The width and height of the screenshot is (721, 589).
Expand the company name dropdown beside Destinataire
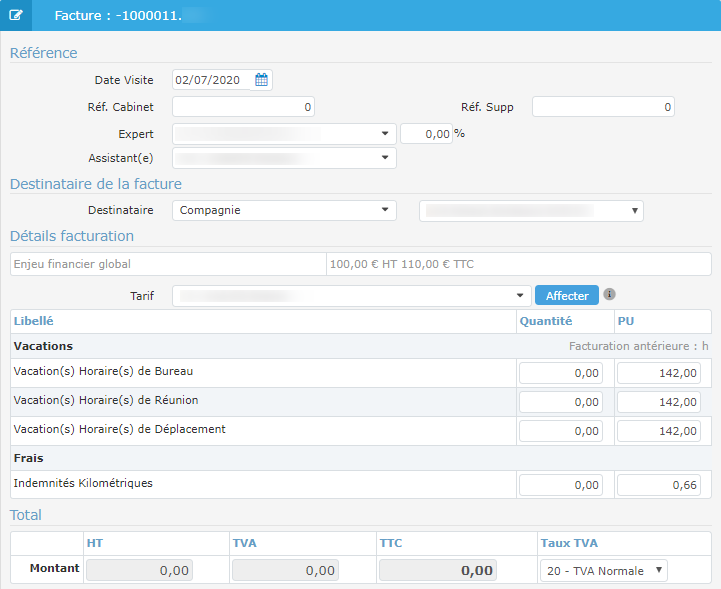pyautogui.click(x=531, y=211)
